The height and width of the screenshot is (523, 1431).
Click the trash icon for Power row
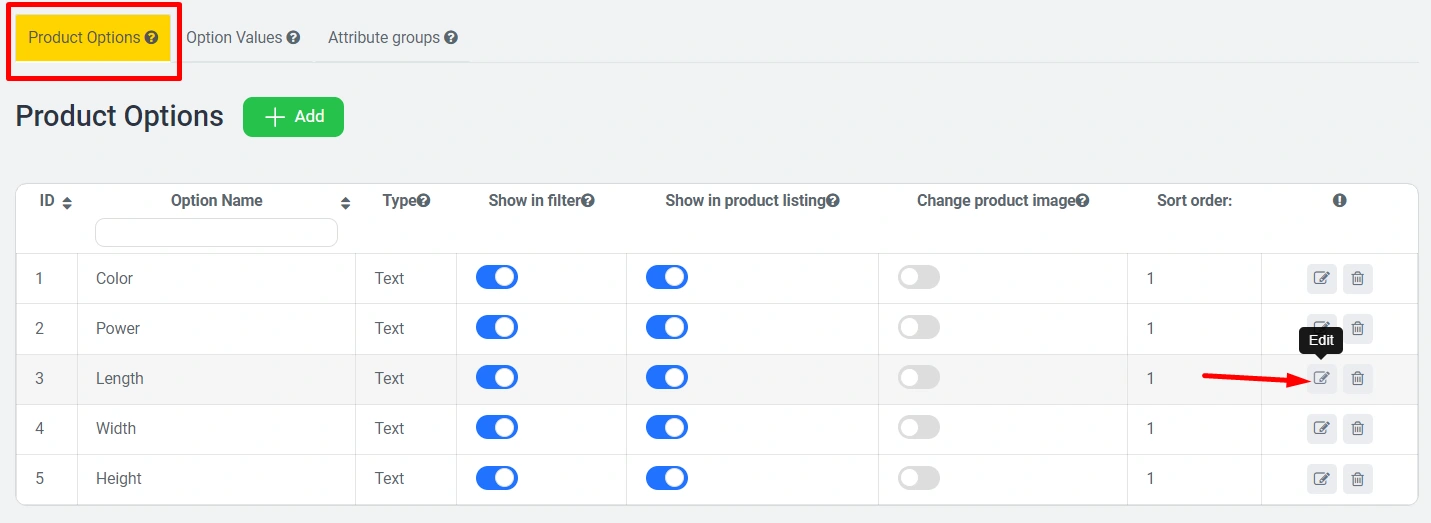coord(1357,328)
